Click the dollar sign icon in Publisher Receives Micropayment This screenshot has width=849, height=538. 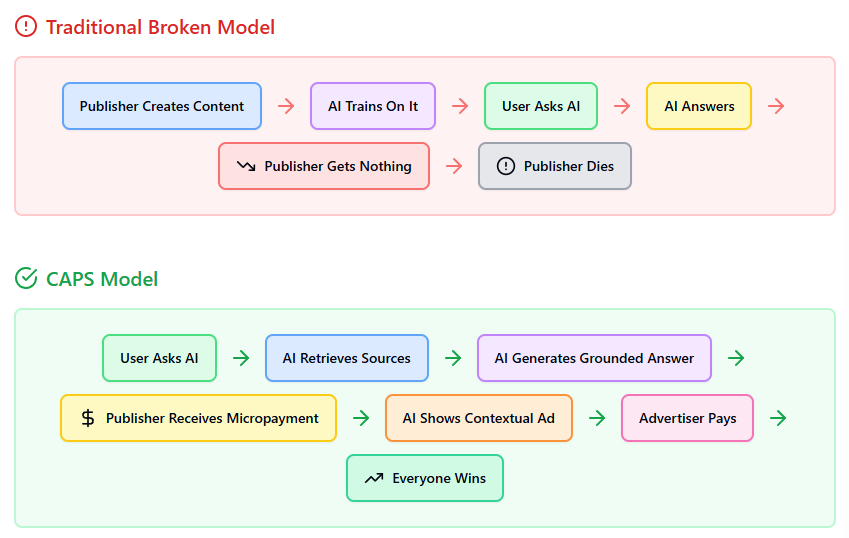click(x=88, y=418)
